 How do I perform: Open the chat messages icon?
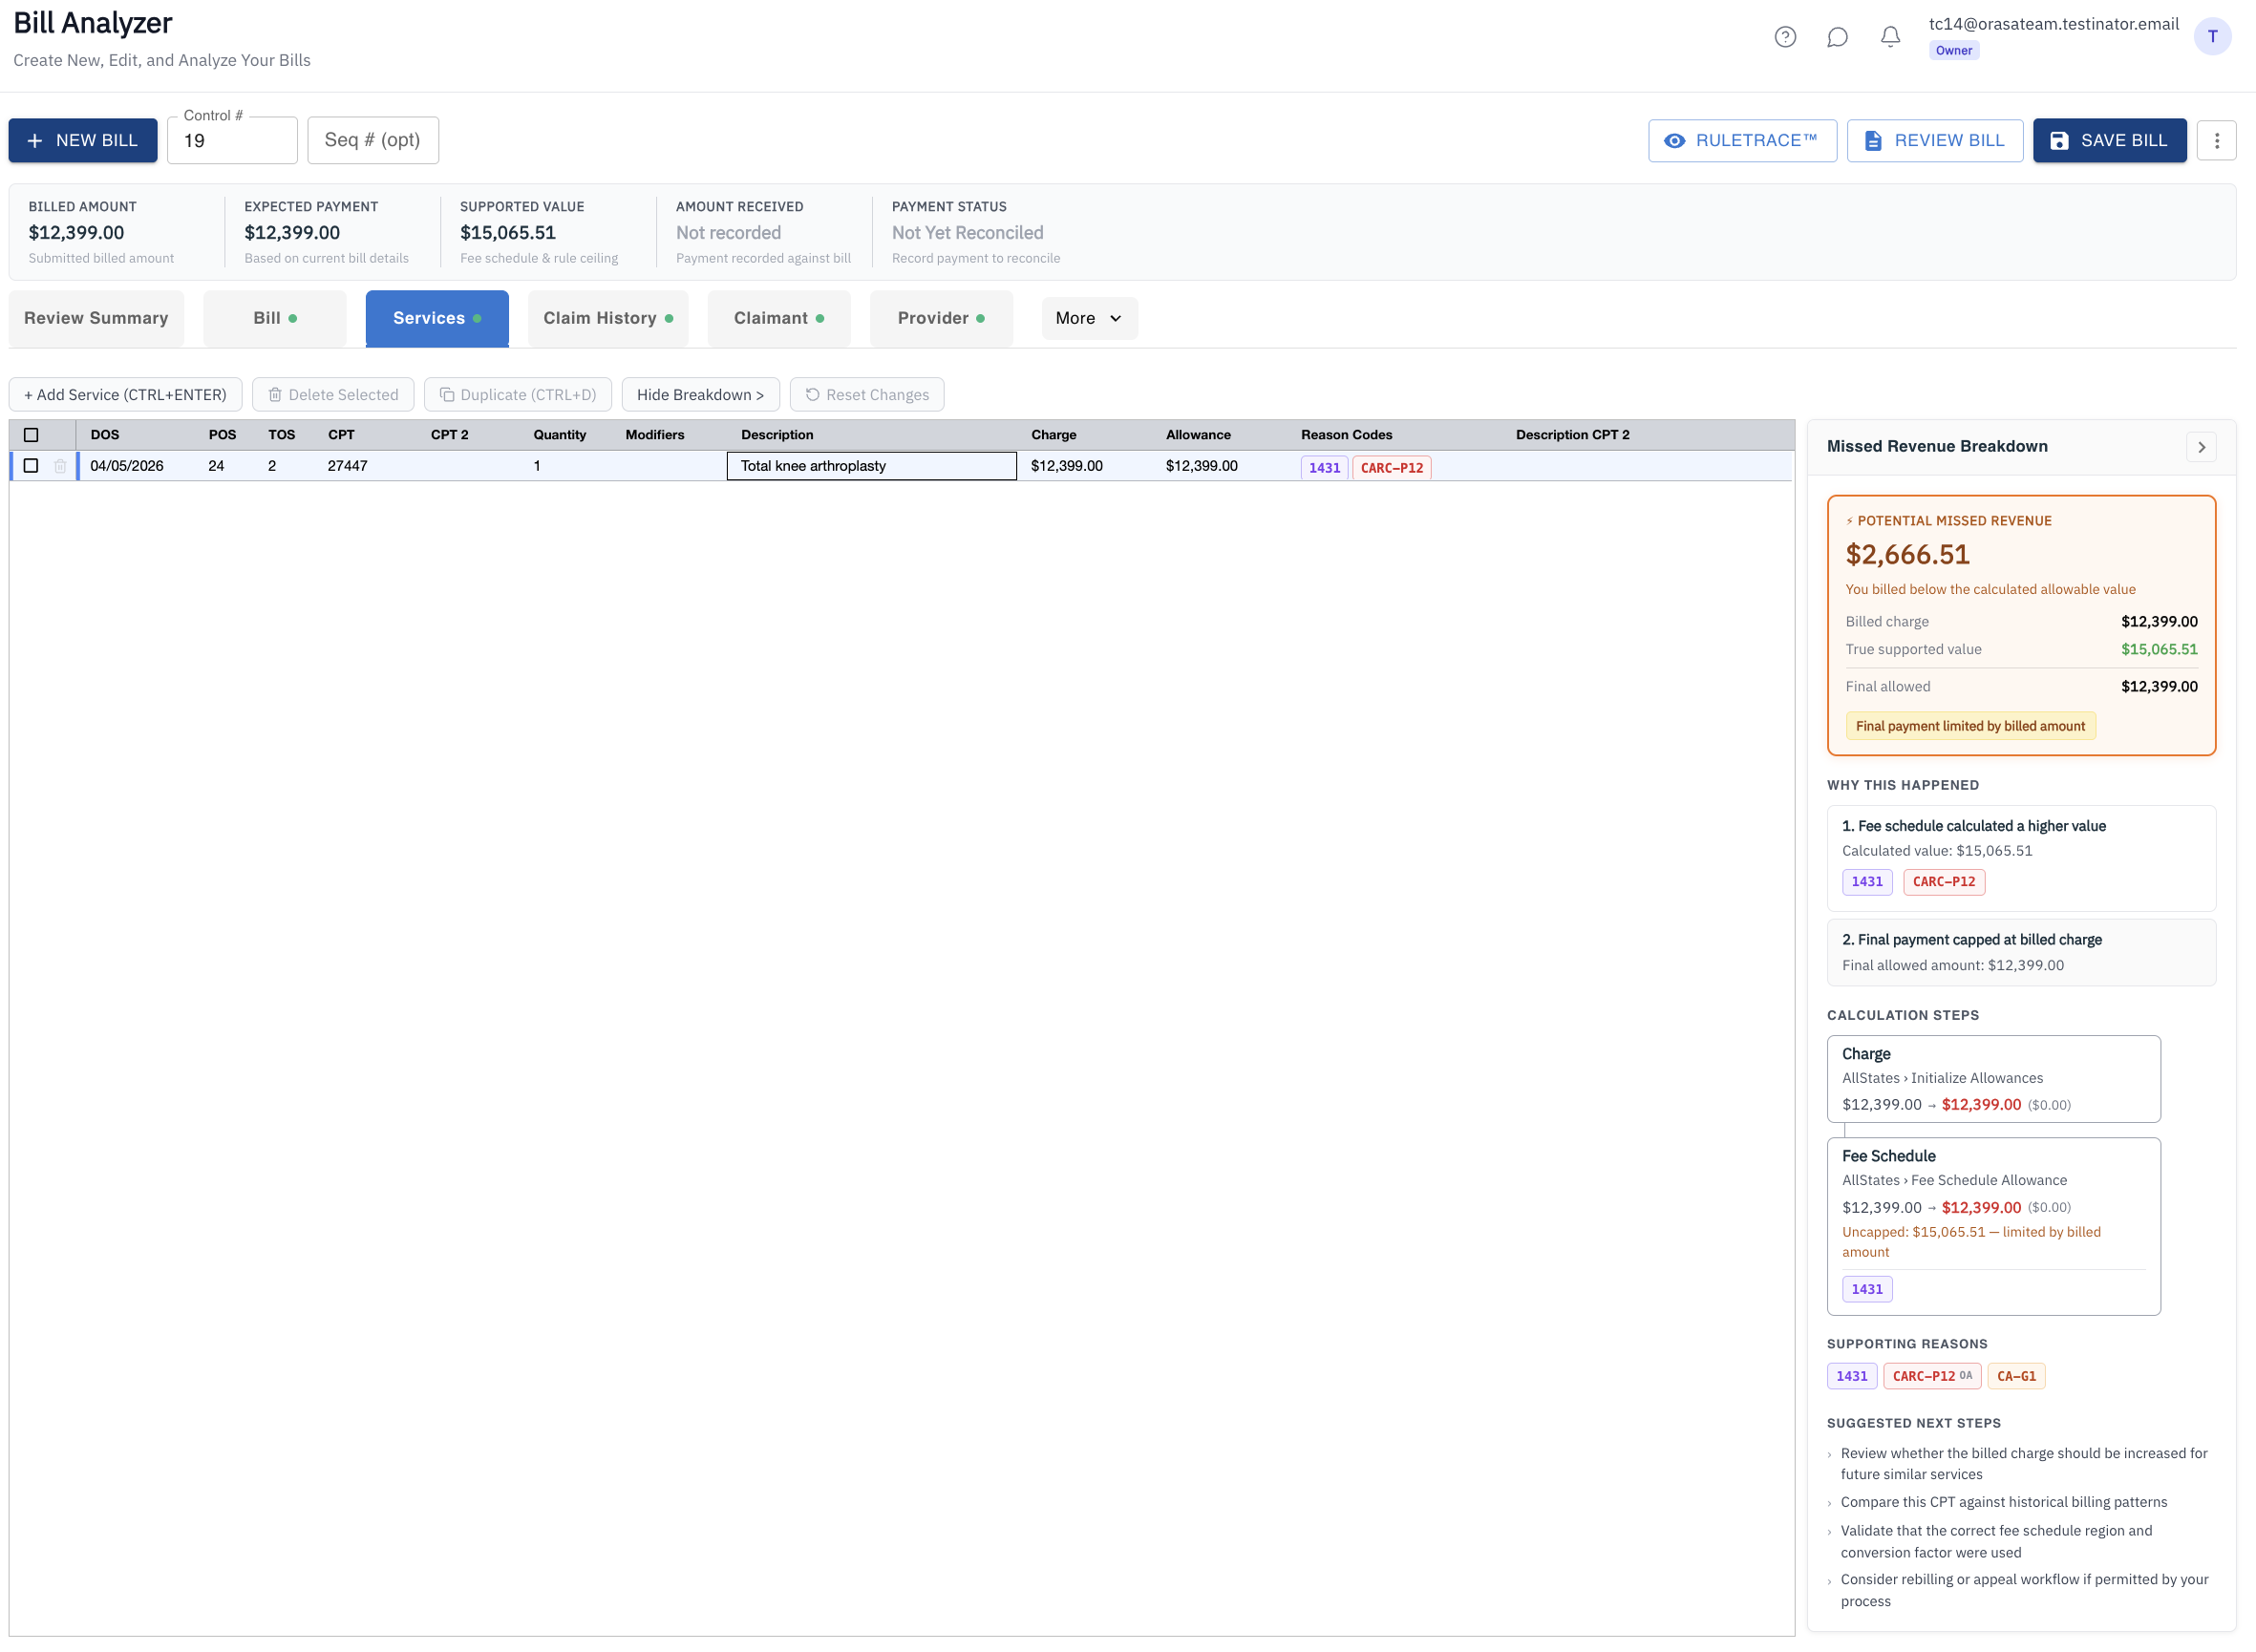pyautogui.click(x=1837, y=37)
